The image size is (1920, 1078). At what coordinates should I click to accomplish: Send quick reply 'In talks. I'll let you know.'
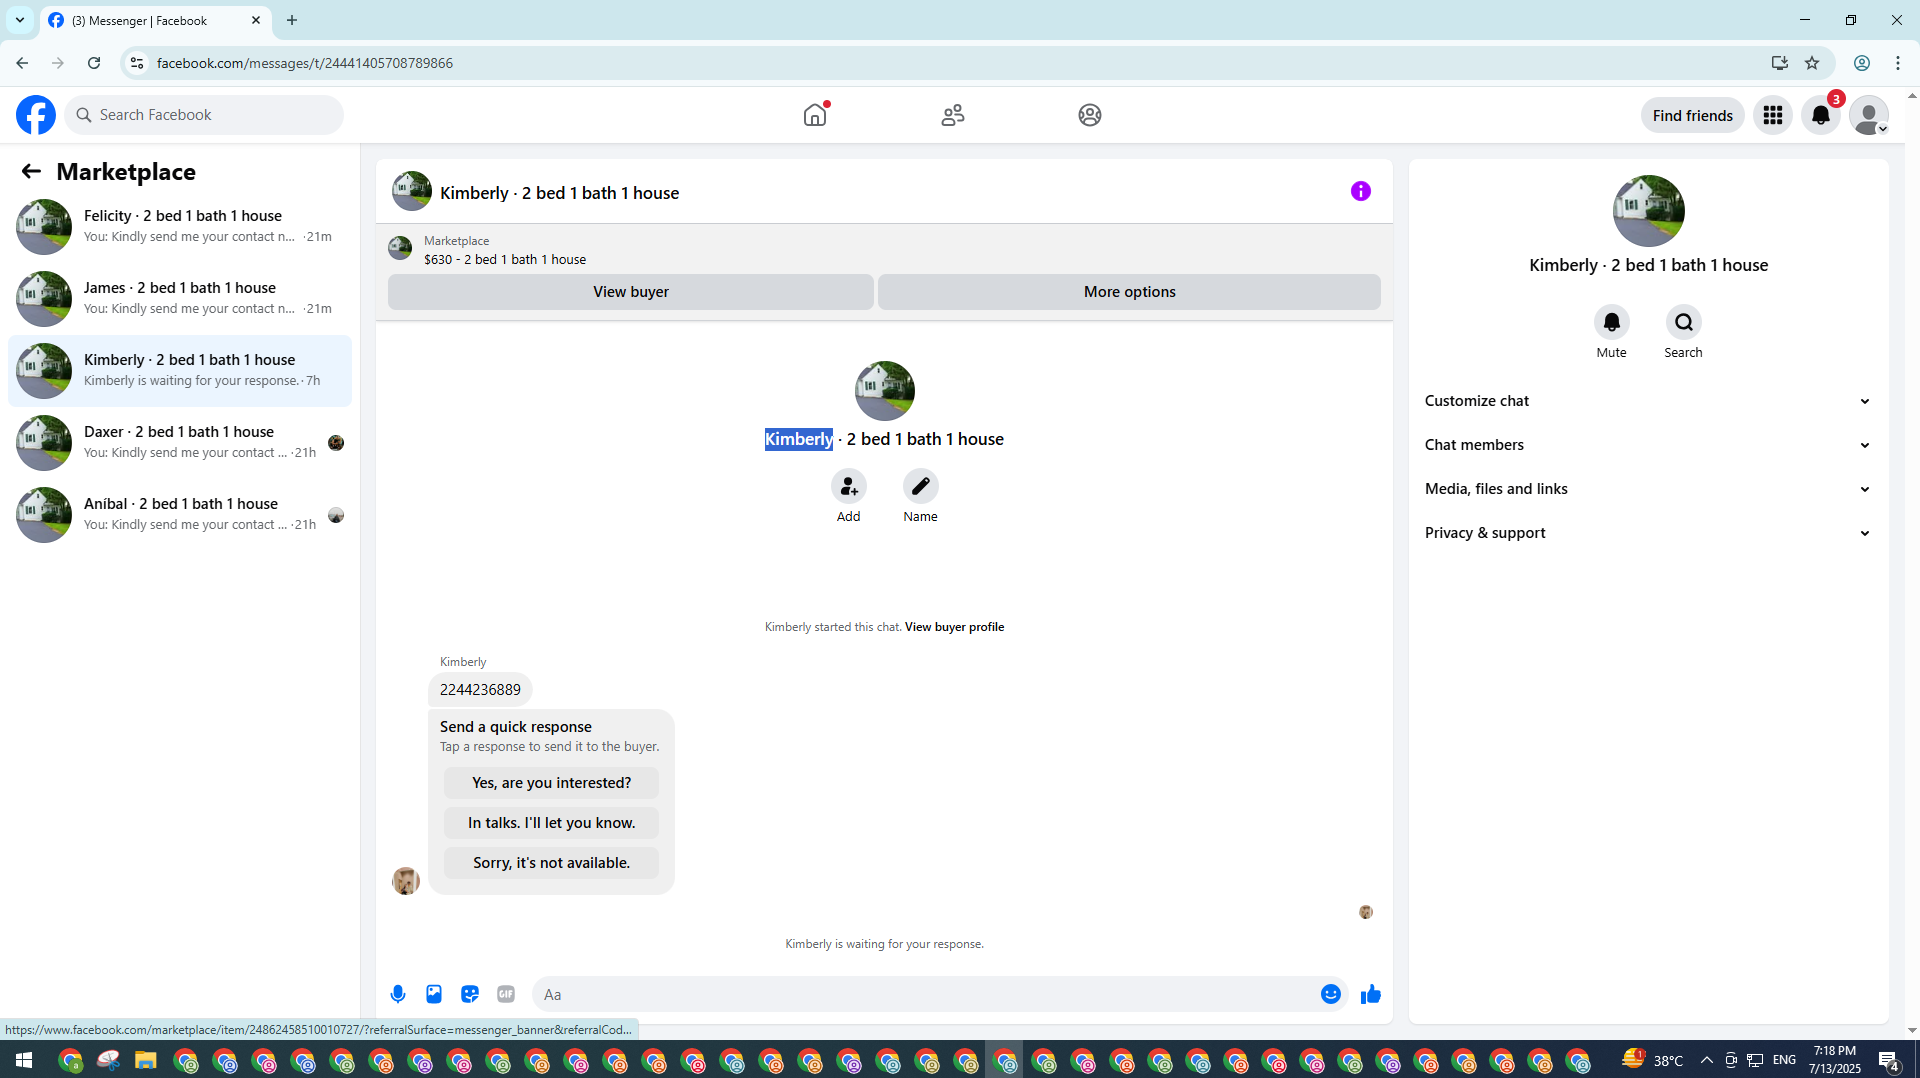point(551,823)
